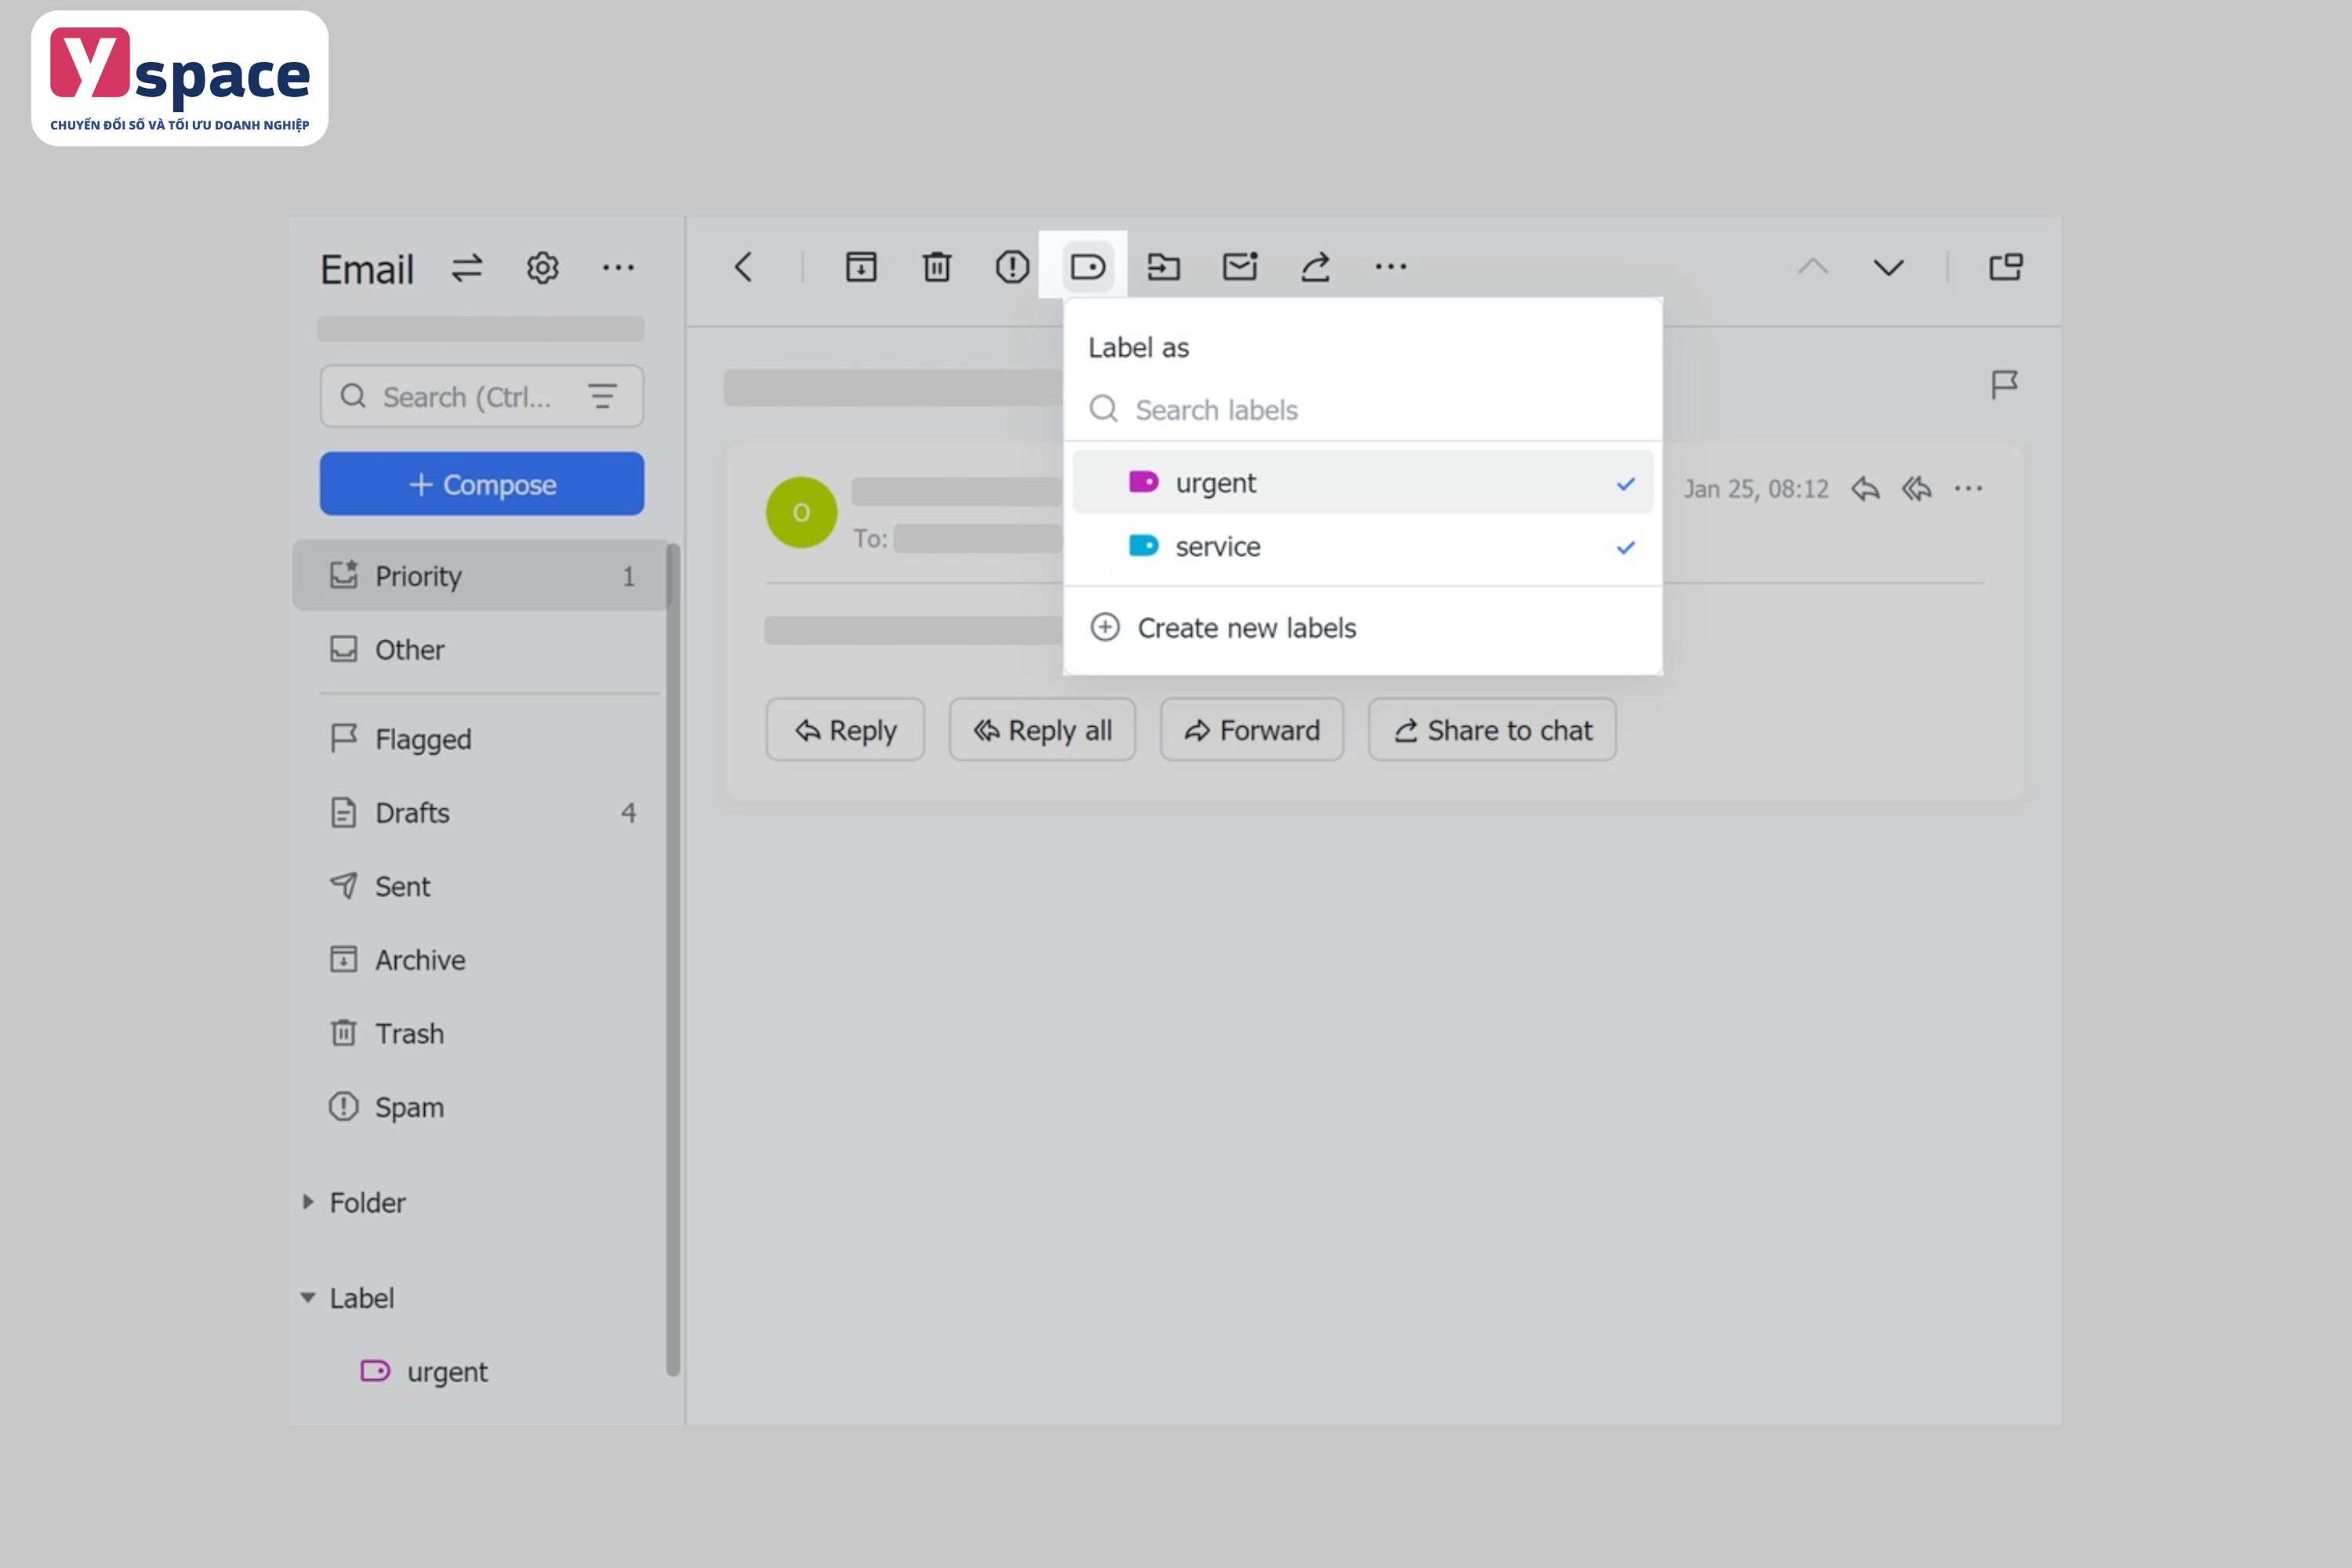2352x1568 pixels.
Task: Click Create new labels
Action: tap(1222, 628)
